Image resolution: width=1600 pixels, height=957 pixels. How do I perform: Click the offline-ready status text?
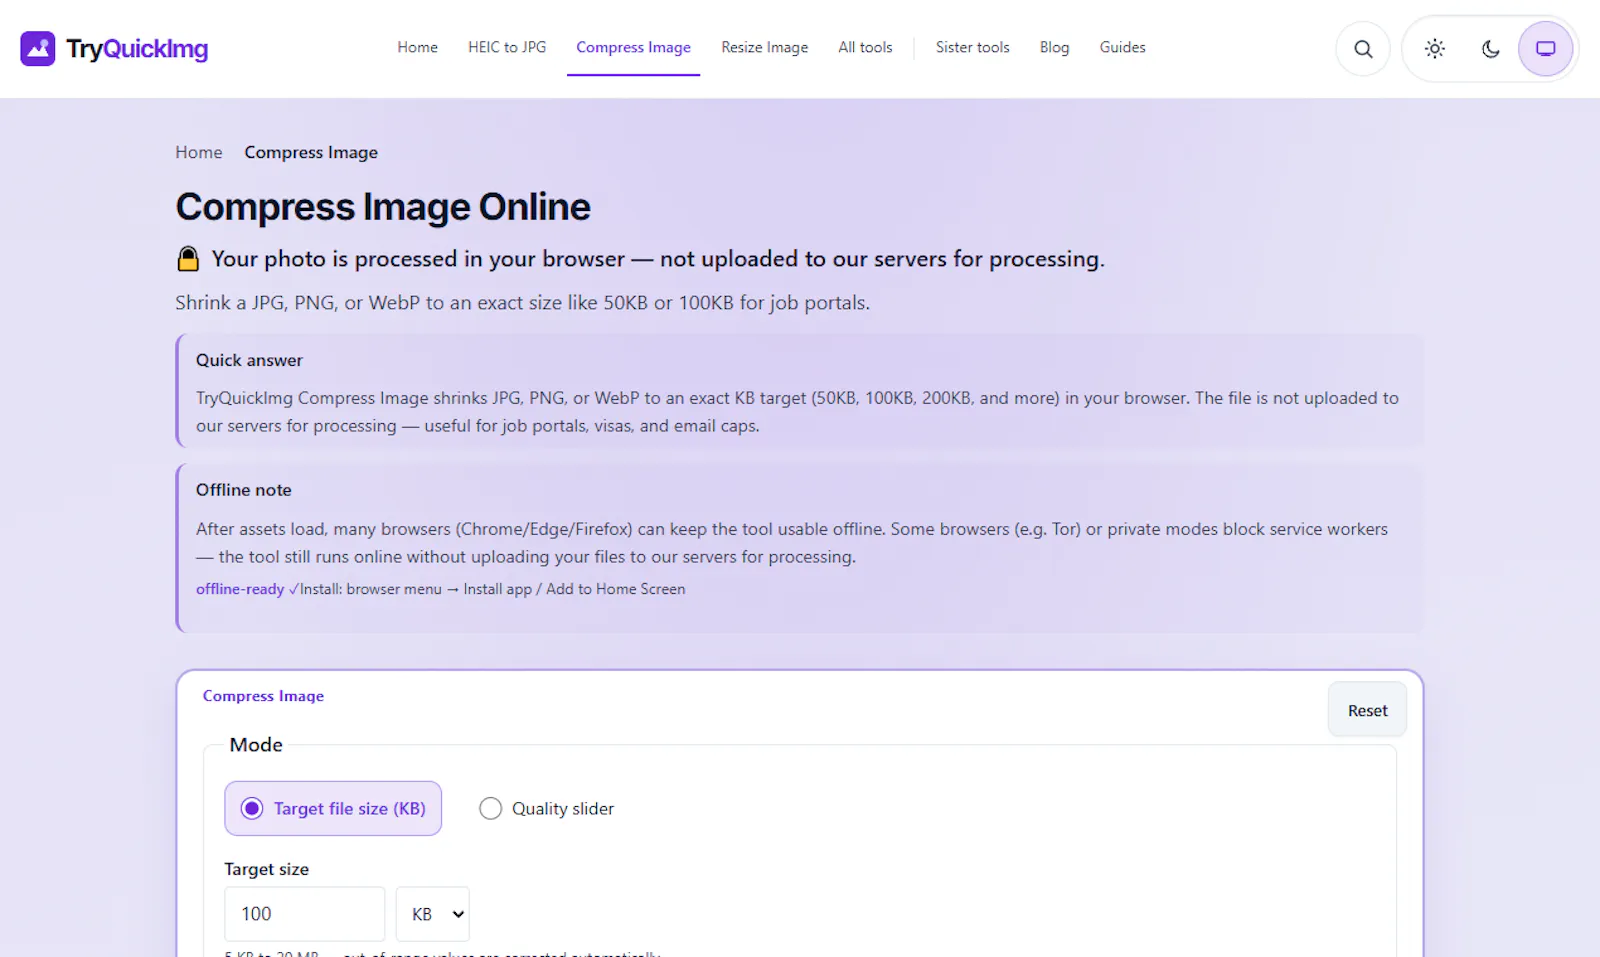[240, 589]
